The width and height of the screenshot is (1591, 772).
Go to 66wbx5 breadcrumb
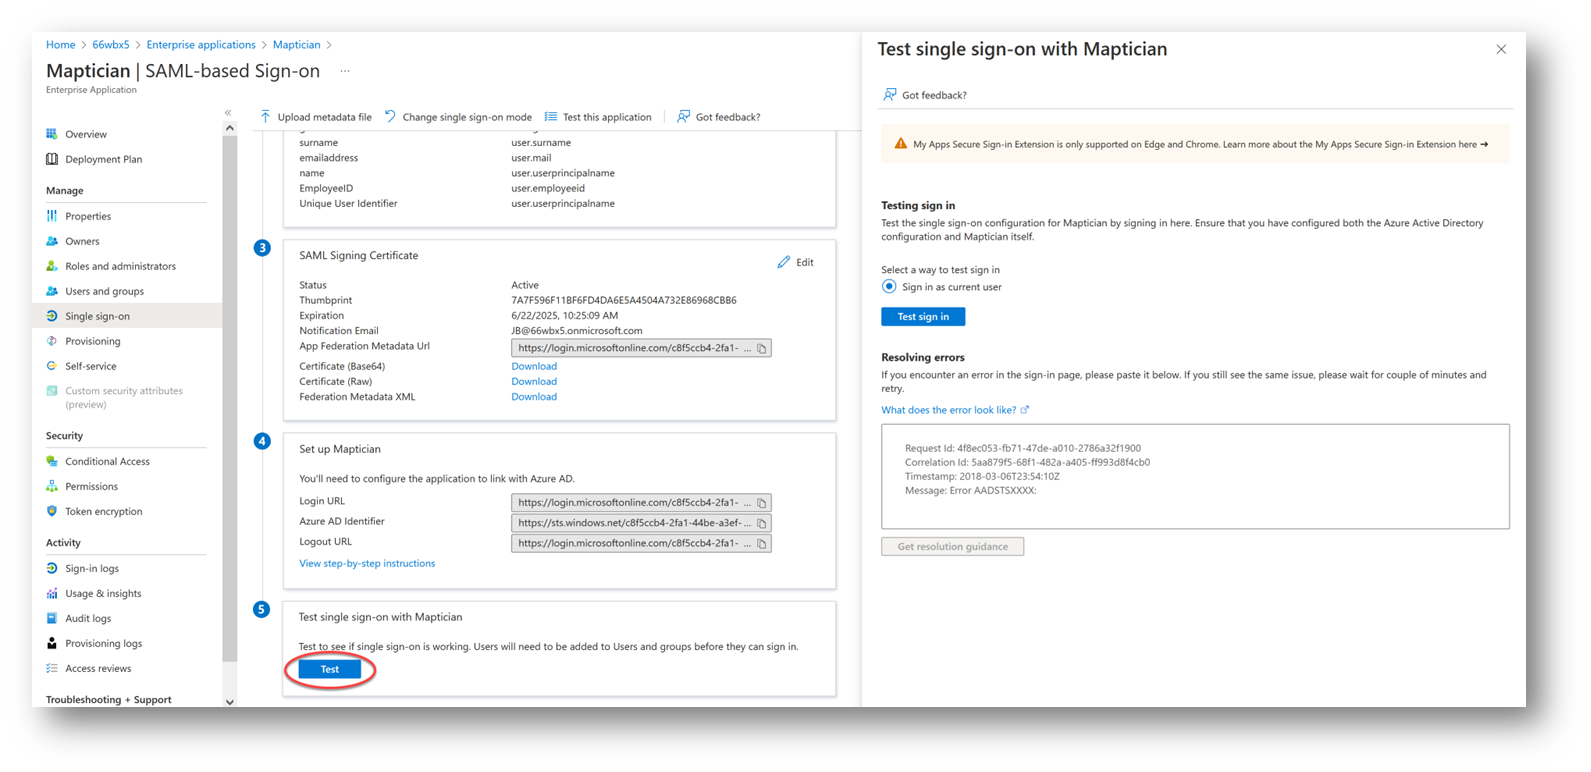pos(111,45)
